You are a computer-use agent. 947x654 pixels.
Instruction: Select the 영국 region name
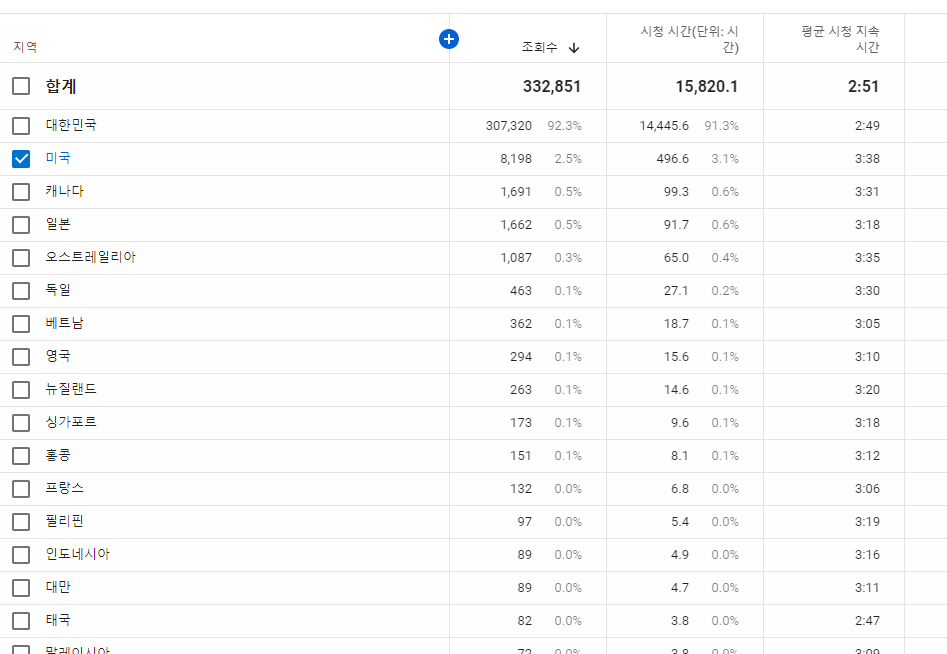58,356
